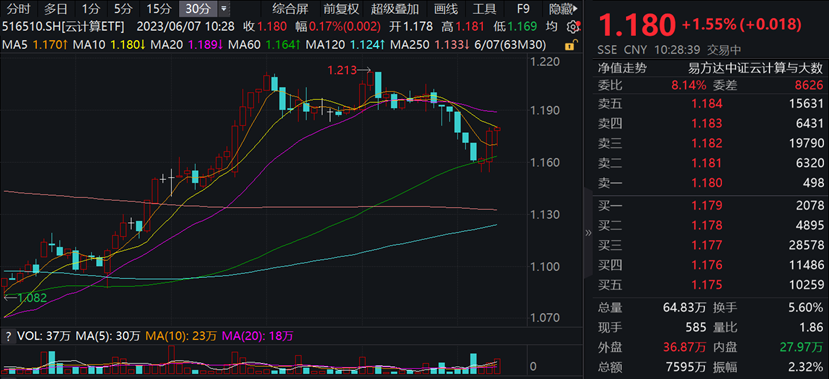829x379 pixels.
Task: Click the volume MA(5): 30万 label
Action: (x=108, y=336)
